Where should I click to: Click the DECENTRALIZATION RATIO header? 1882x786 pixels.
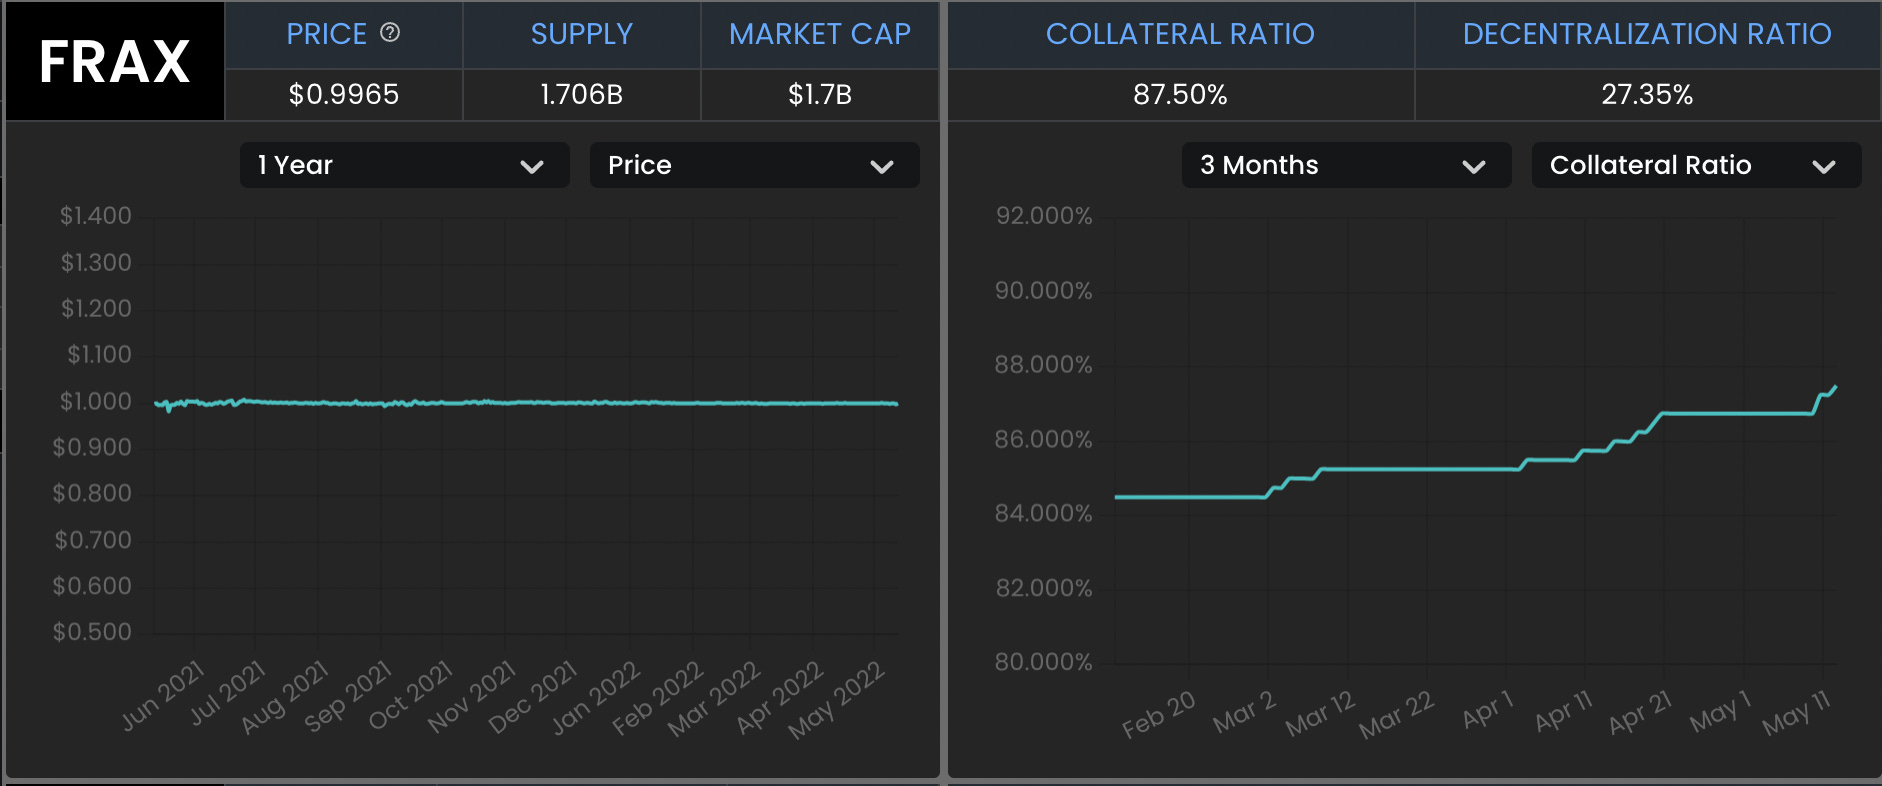1647,35
